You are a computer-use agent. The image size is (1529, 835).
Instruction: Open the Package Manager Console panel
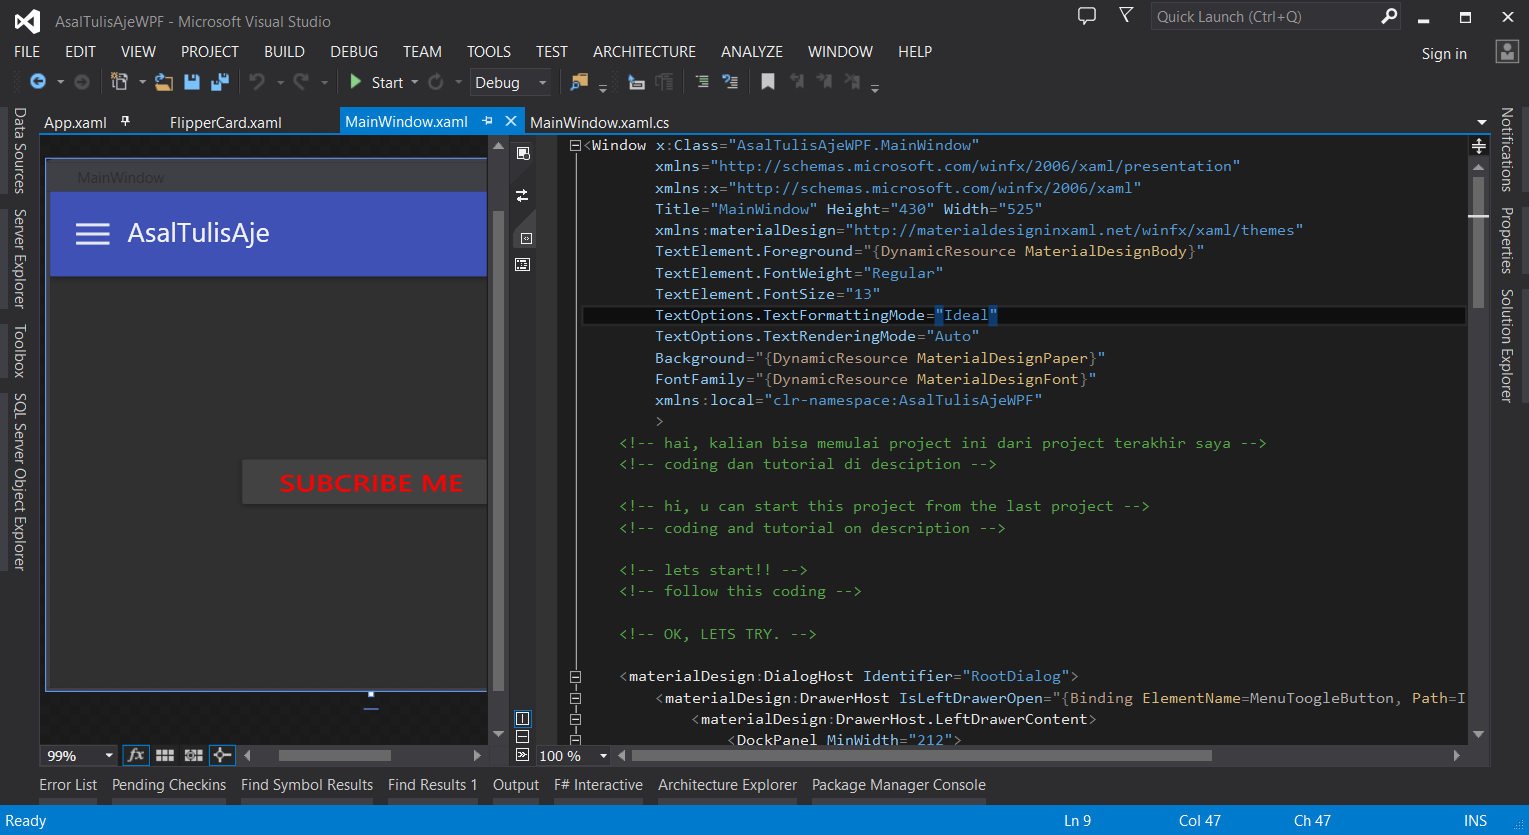point(897,785)
